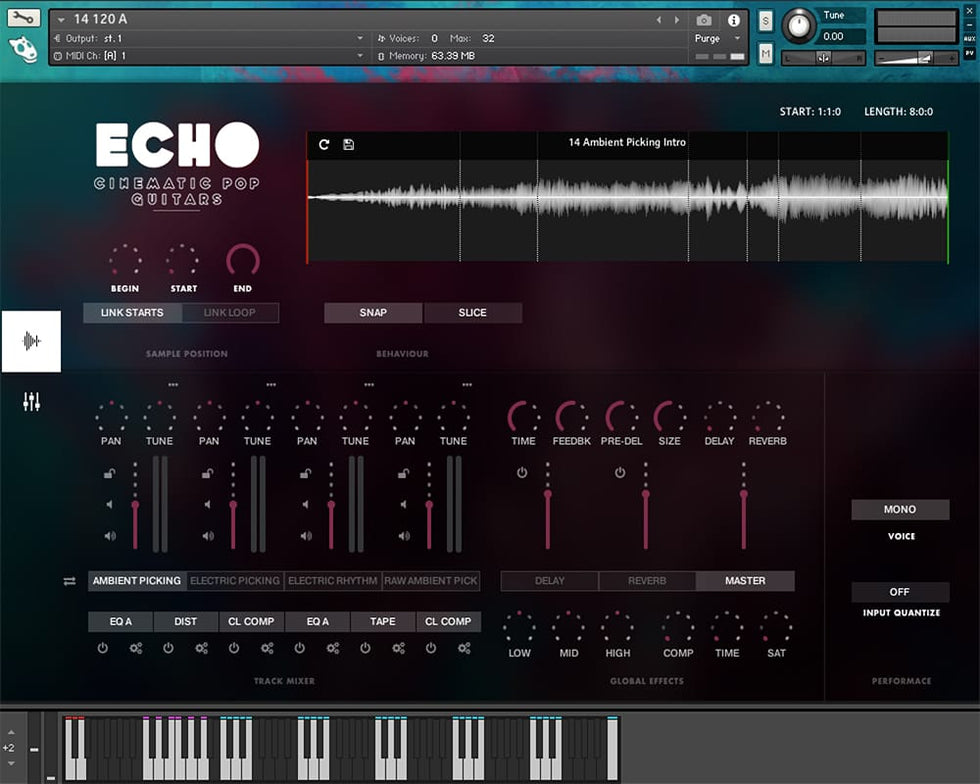Toggle the LINK STARTS button
This screenshot has width=980, height=784.
(x=132, y=313)
